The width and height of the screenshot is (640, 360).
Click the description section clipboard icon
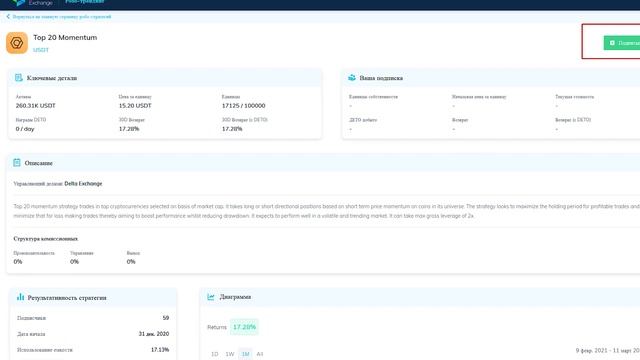pos(17,162)
